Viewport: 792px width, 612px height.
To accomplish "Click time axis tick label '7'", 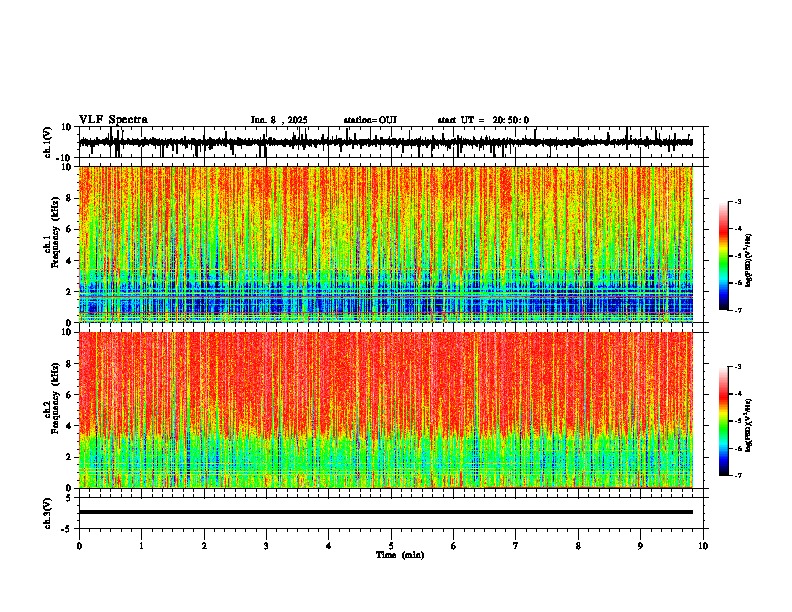I will [516, 546].
